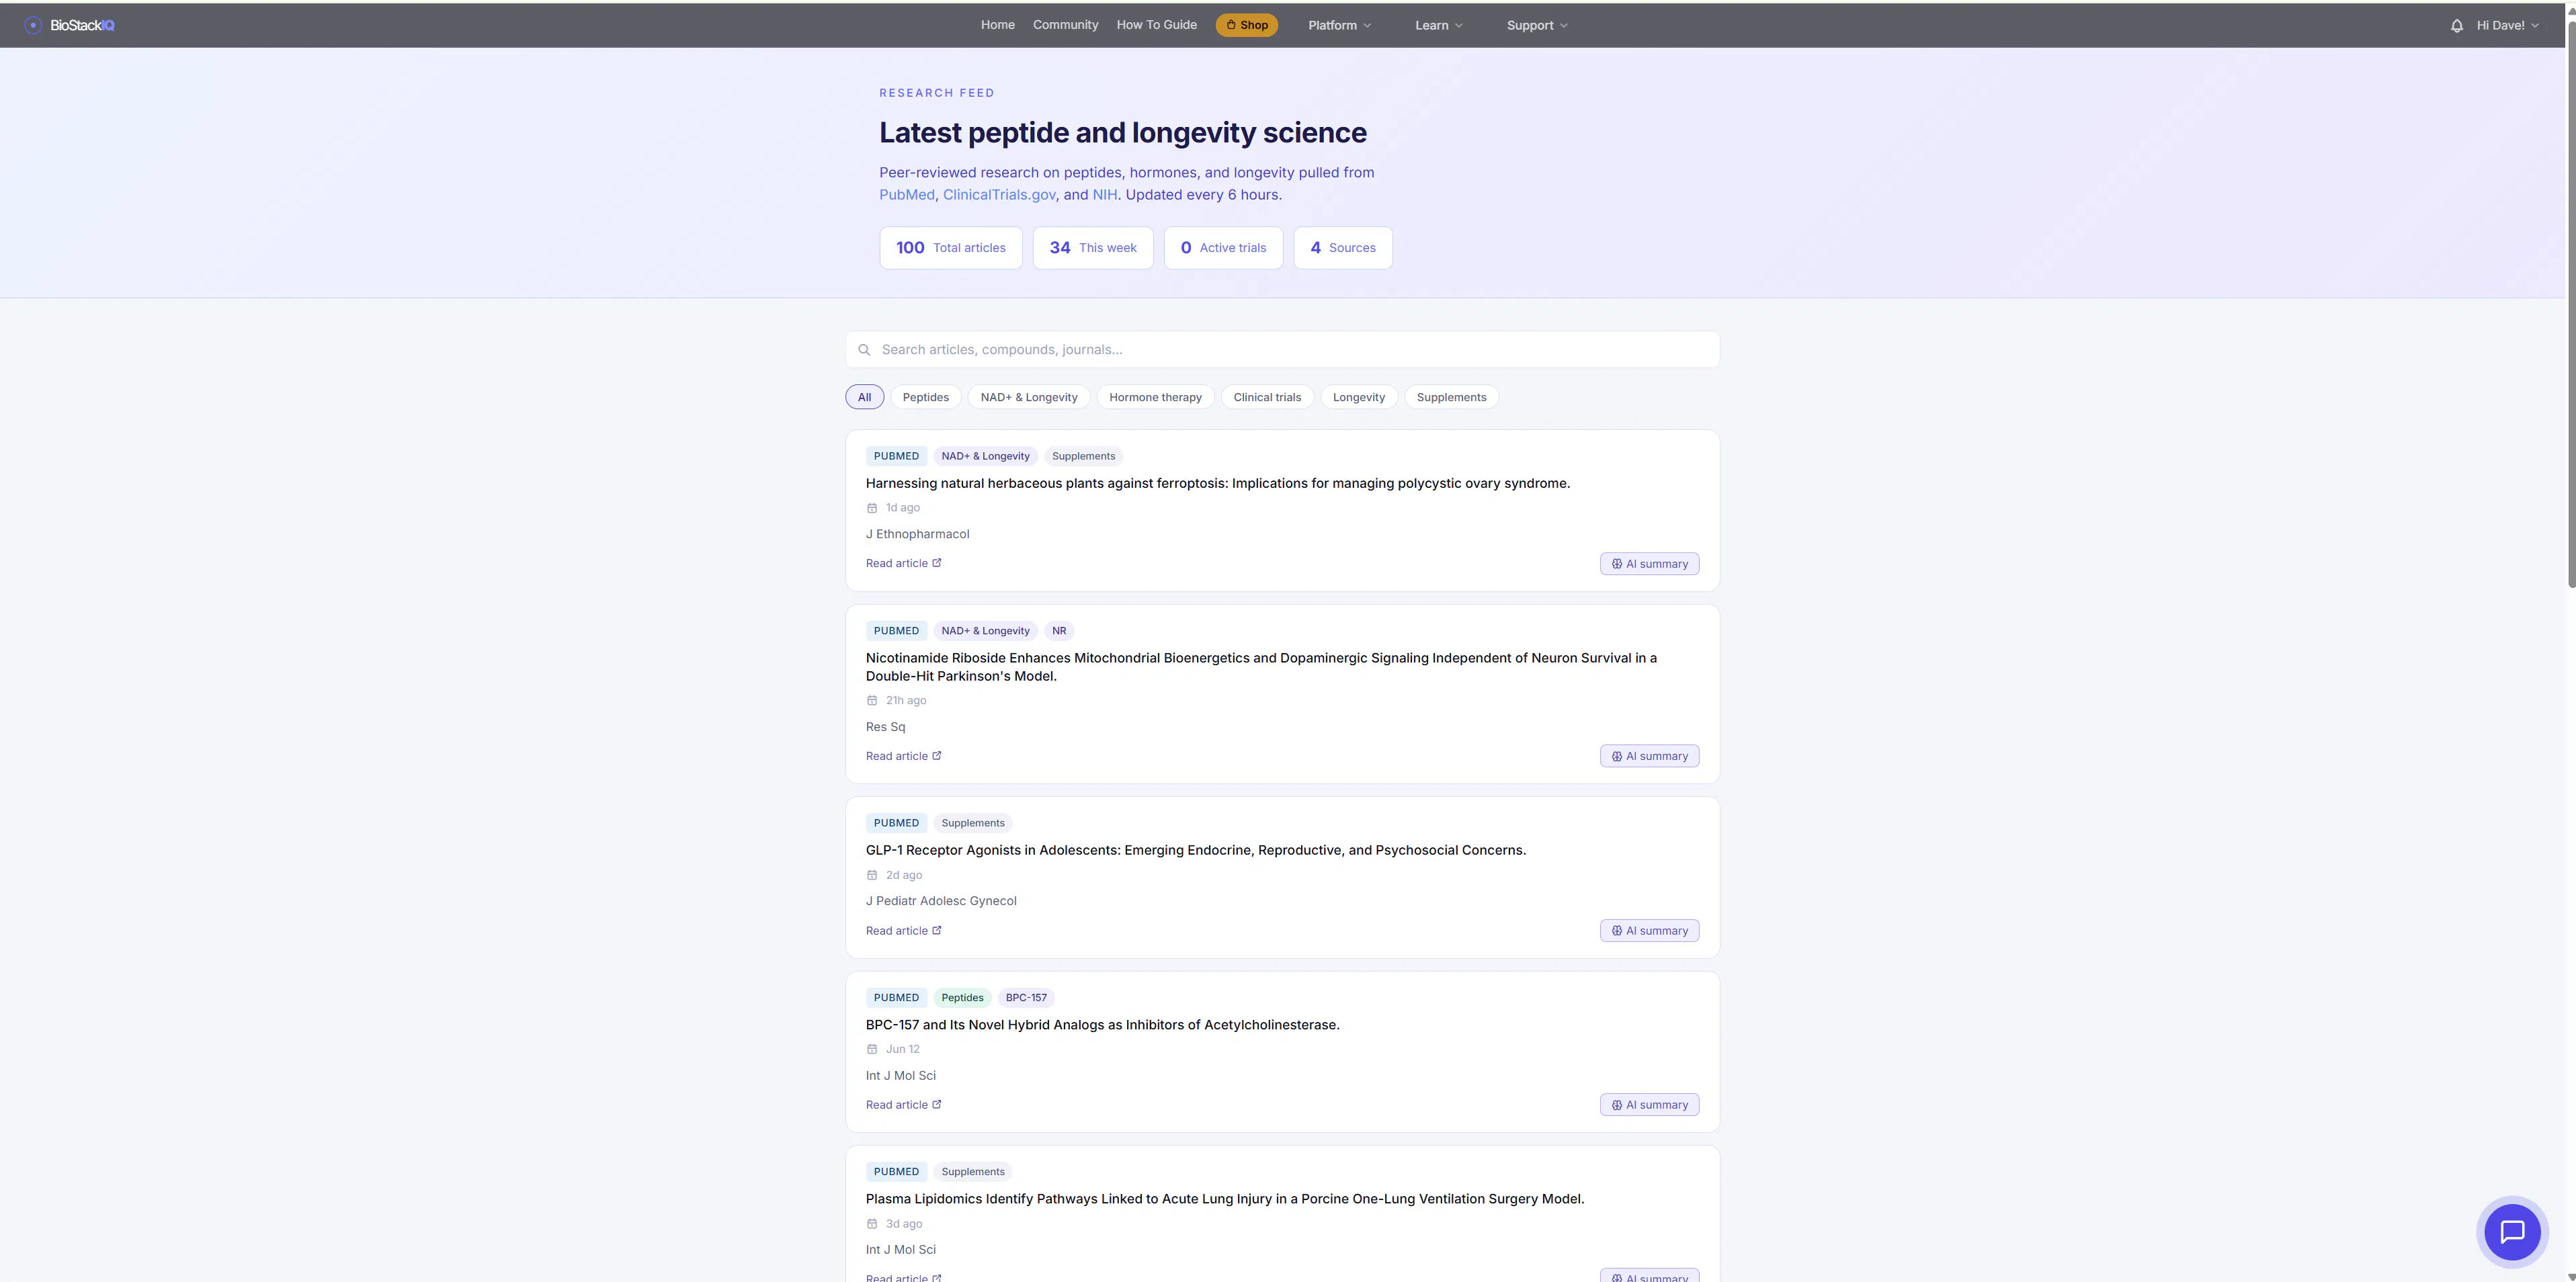Image resolution: width=2576 pixels, height=1282 pixels.
Task: Open the How To Guide
Action: click(x=1156, y=25)
